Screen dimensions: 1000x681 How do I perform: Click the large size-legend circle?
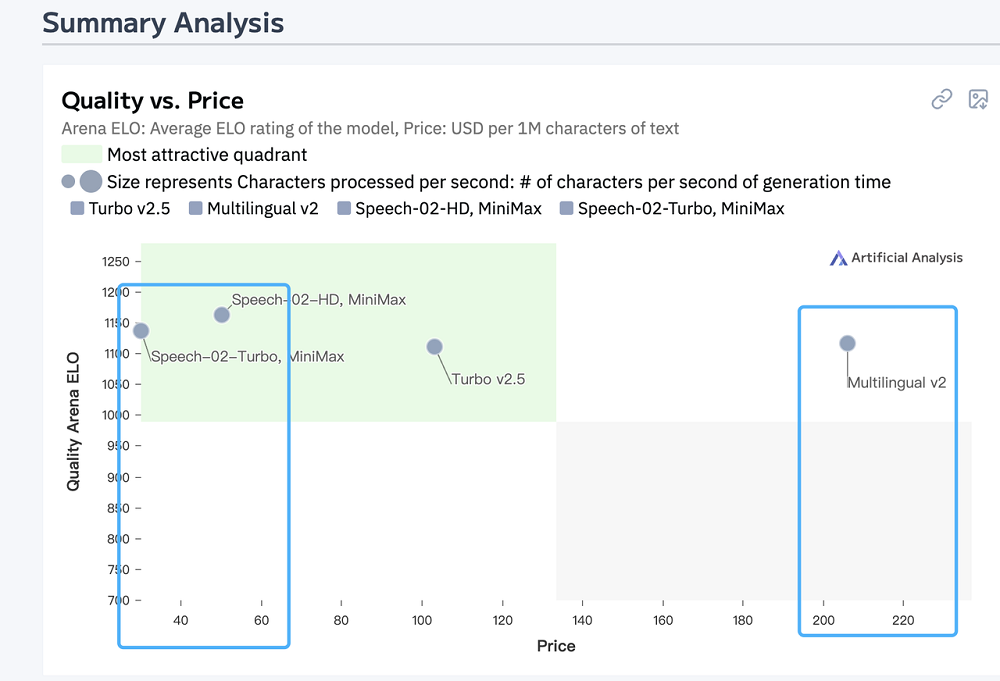(x=91, y=182)
